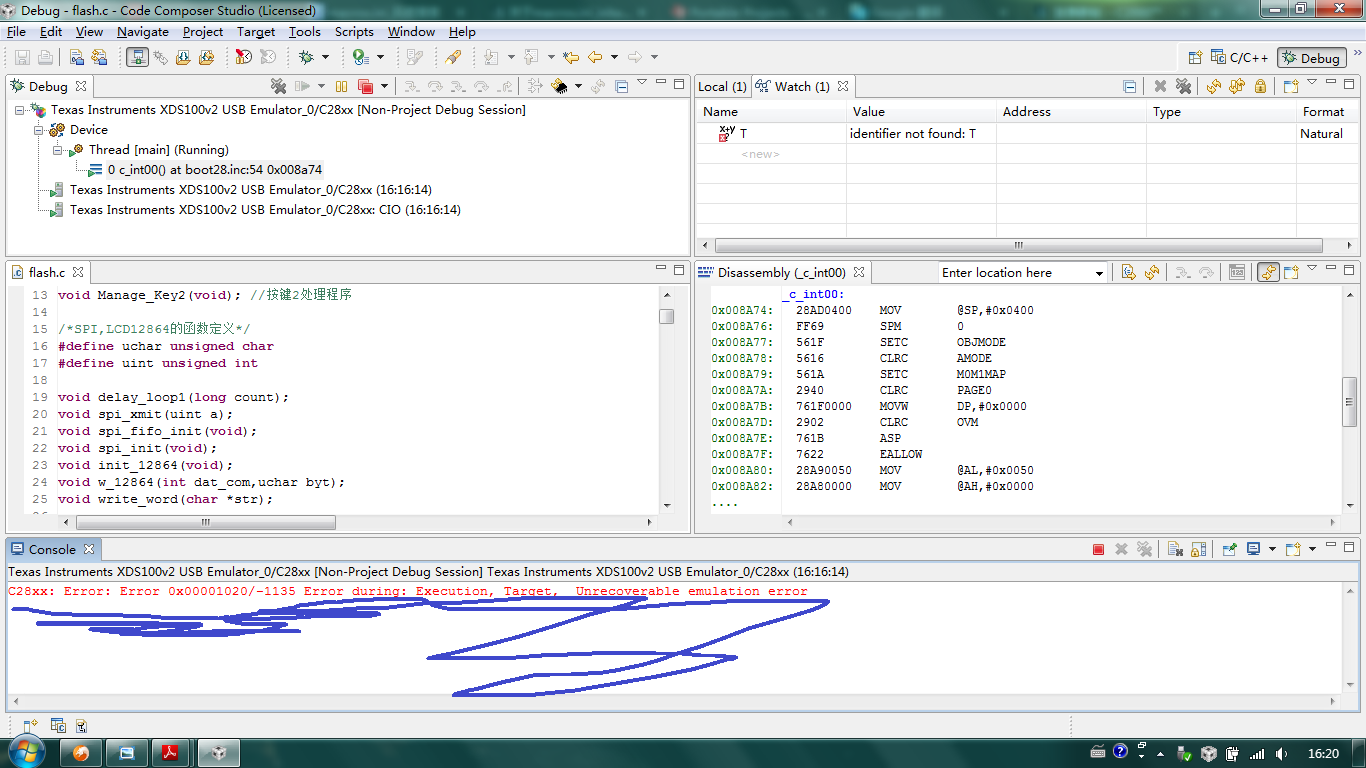This screenshot has height=768, width=1366.
Task: Toggle the Link with Active Debug Context button in Disassembly
Action: click(x=1268, y=272)
